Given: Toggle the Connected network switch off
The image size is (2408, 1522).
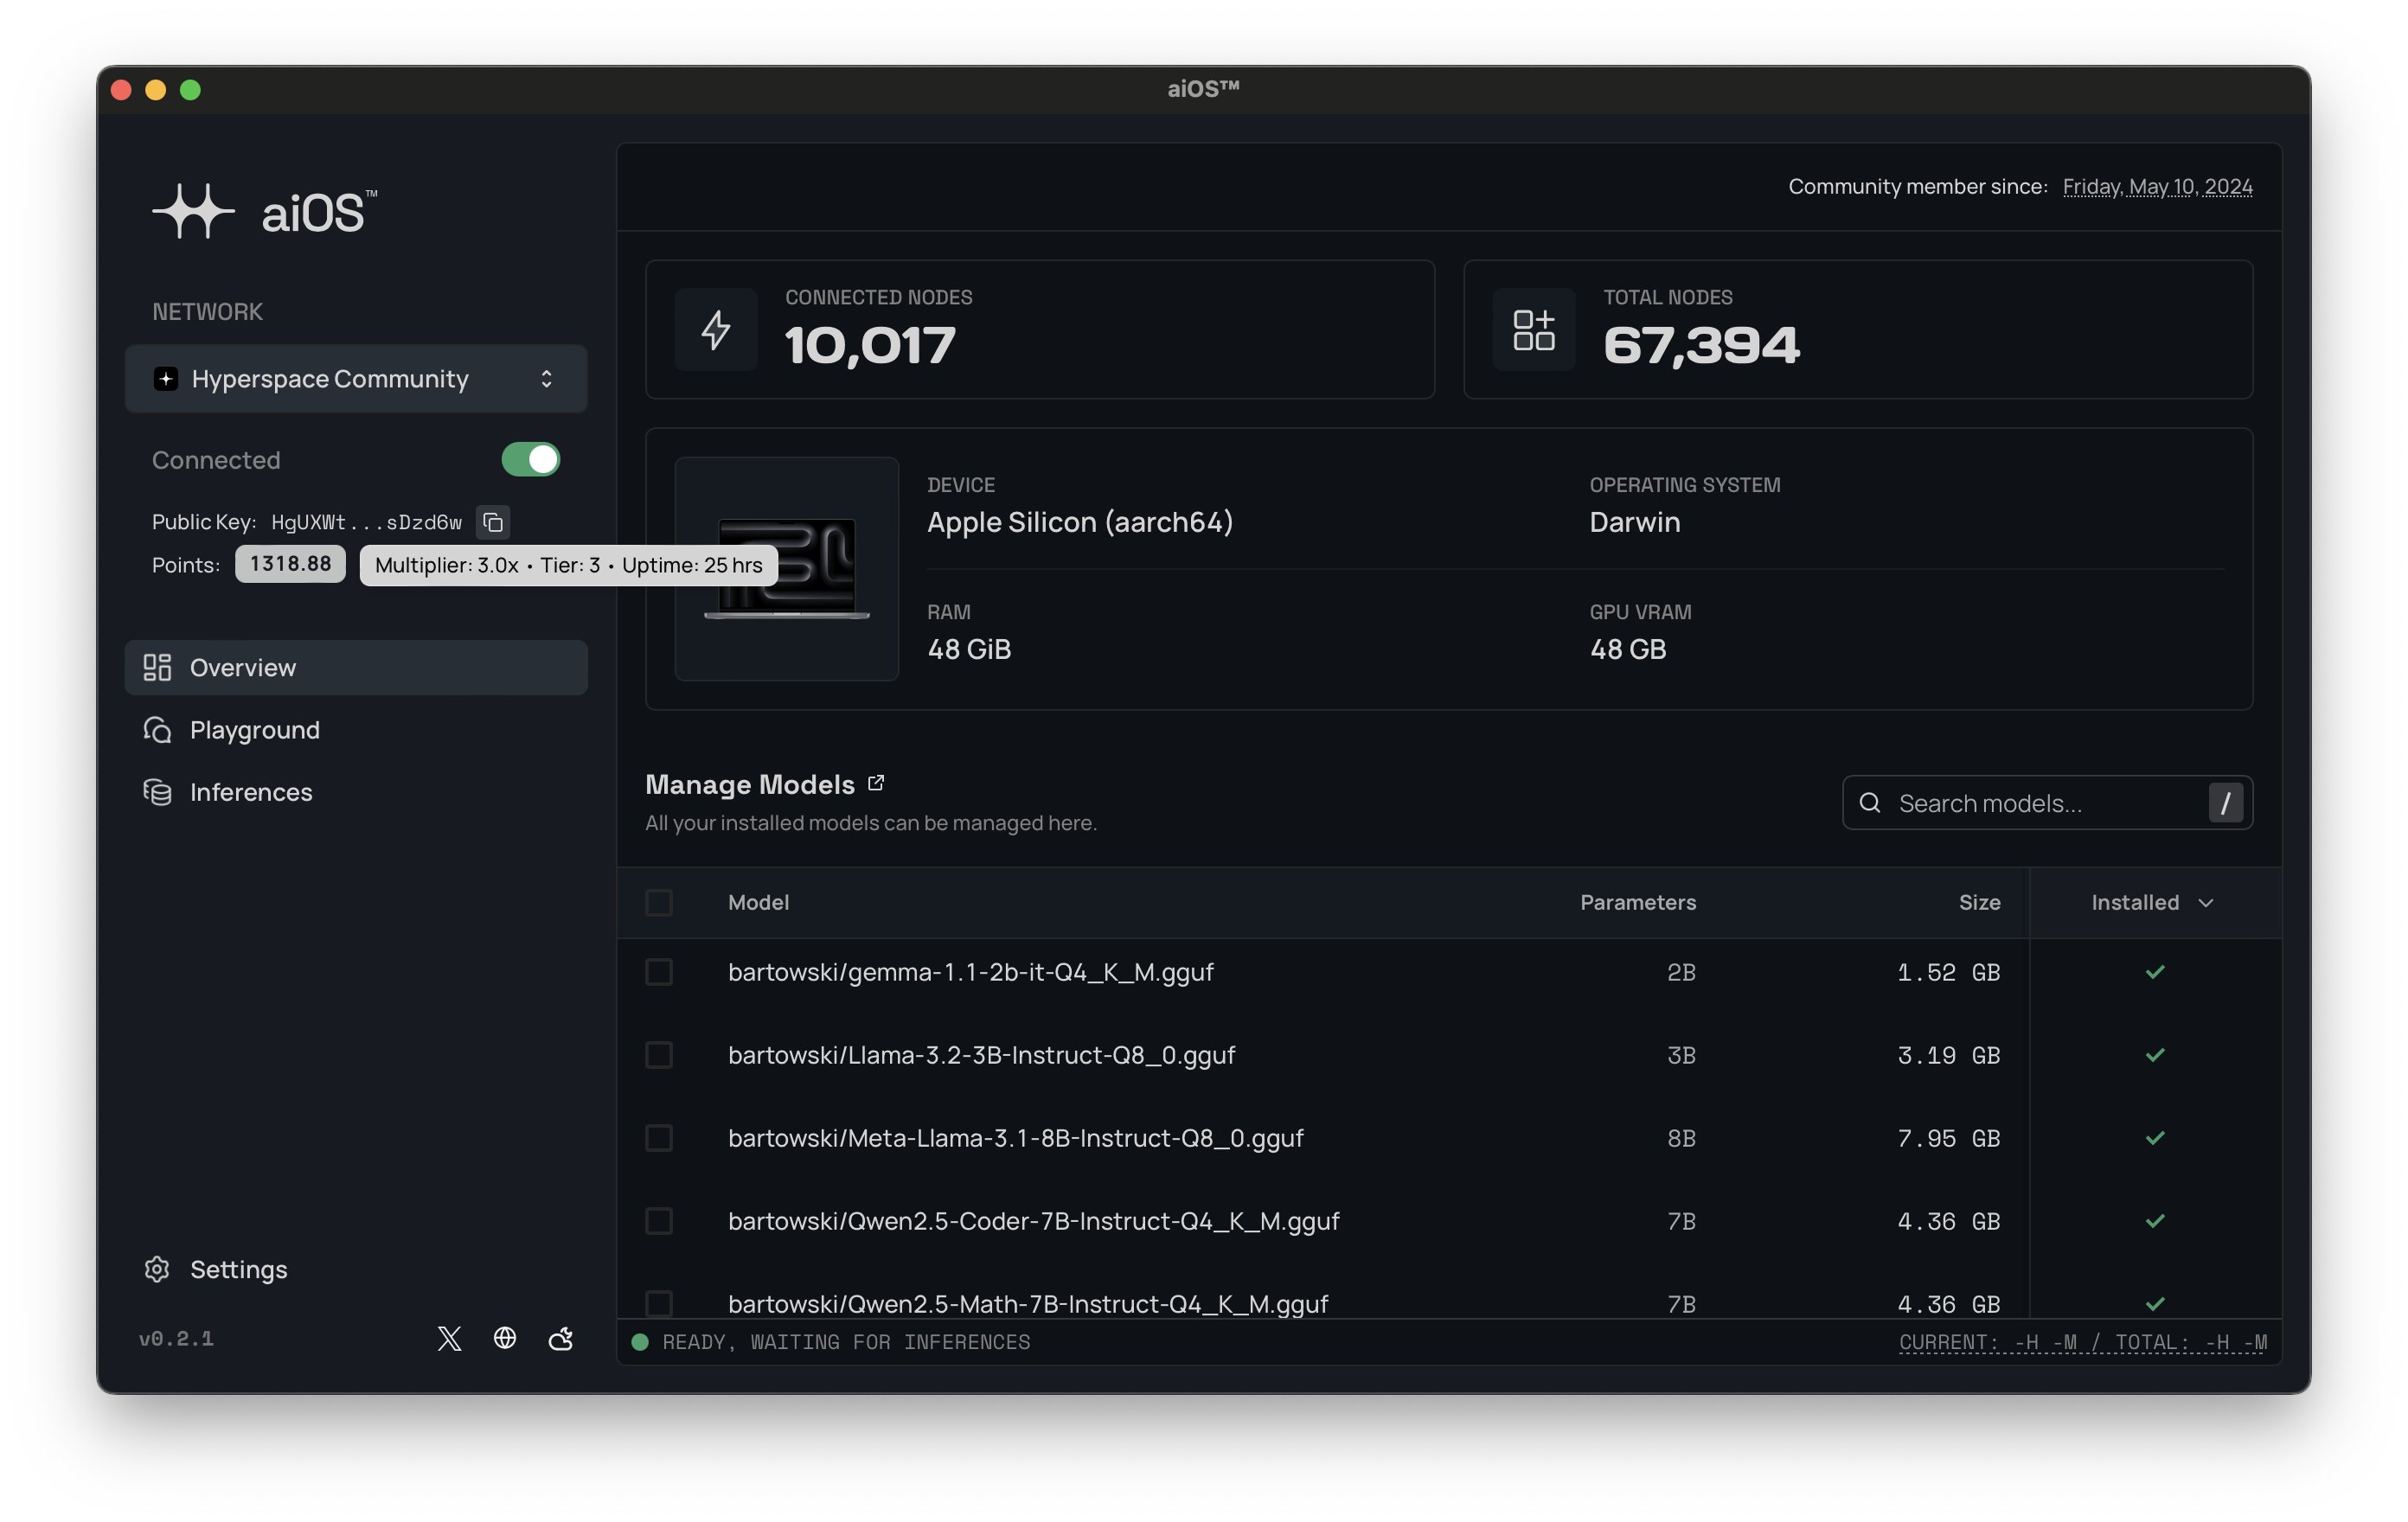Looking at the screenshot, I should click(x=530, y=460).
